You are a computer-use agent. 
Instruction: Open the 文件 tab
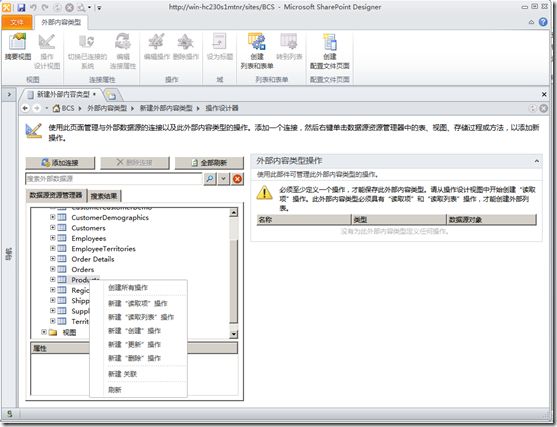[17, 22]
